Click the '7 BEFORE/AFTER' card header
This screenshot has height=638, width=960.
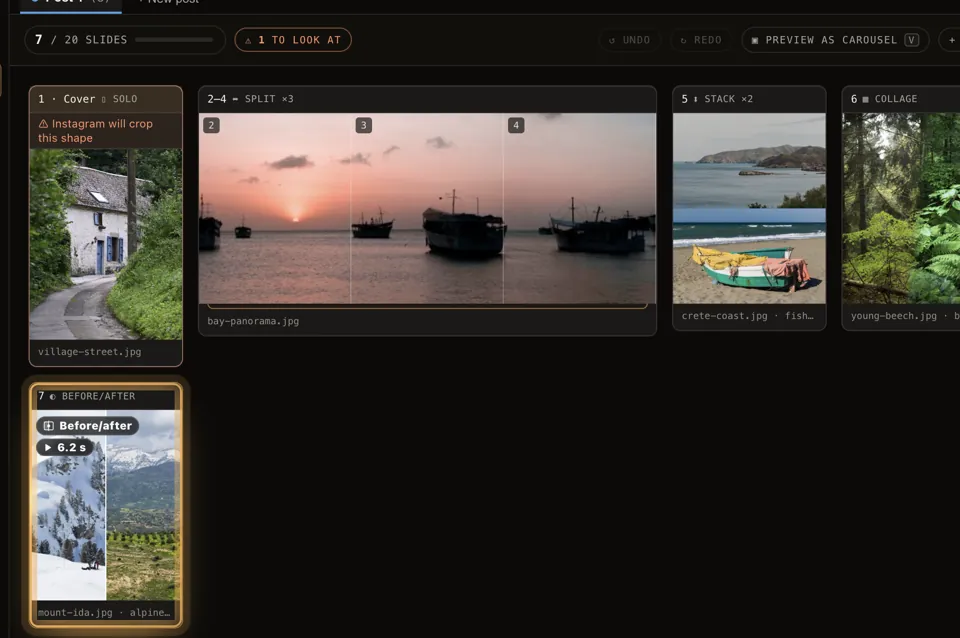click(x=106, y=397)
